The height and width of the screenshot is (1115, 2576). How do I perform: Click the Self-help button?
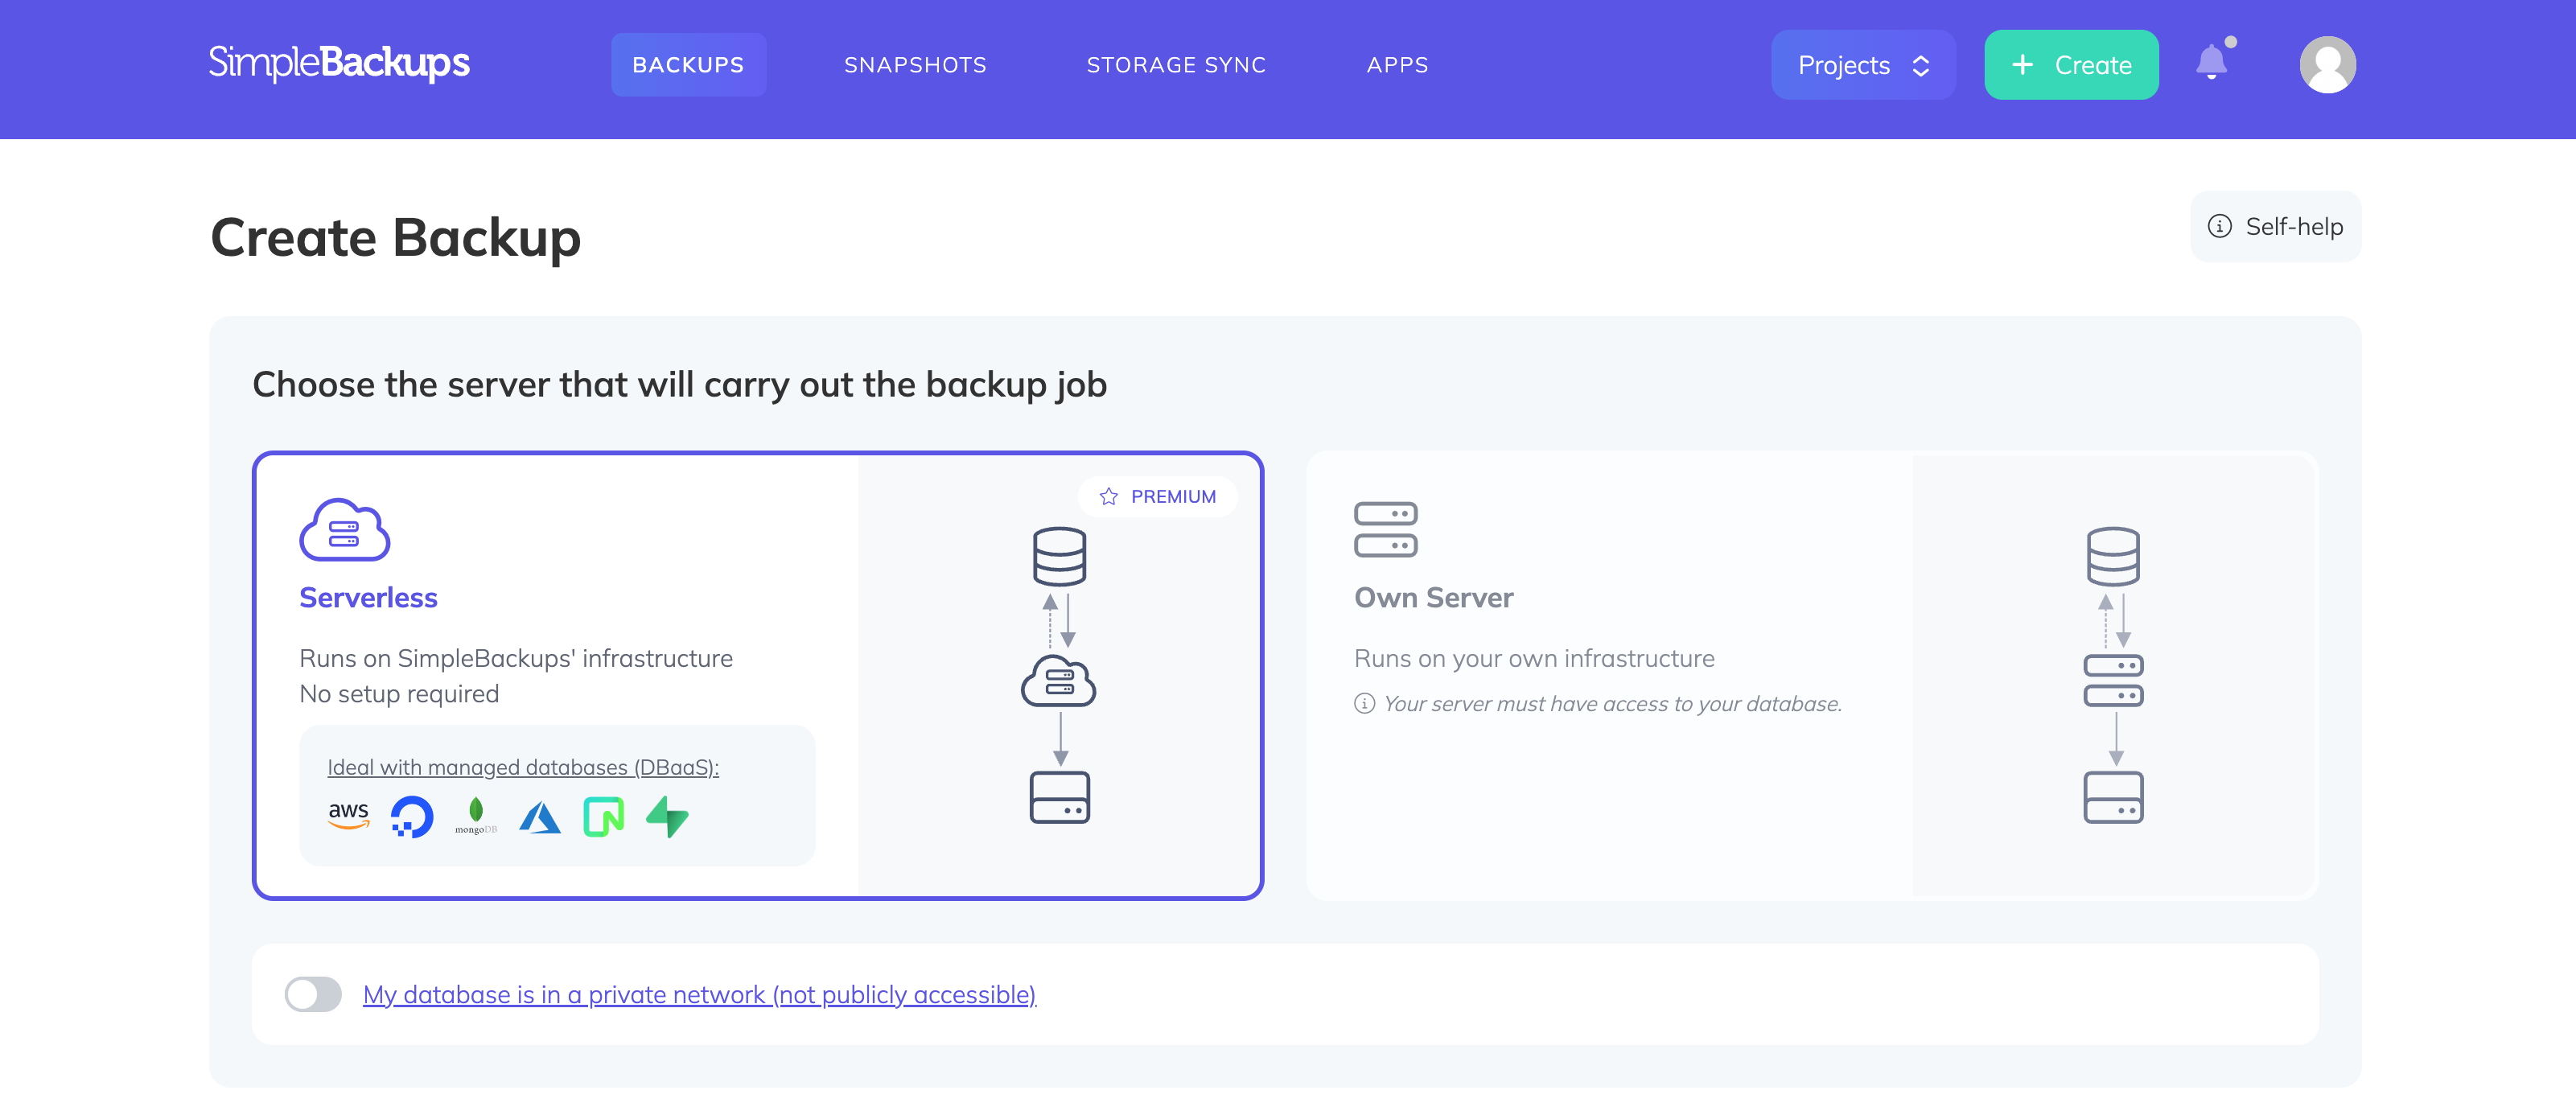tap(2275, 227)
